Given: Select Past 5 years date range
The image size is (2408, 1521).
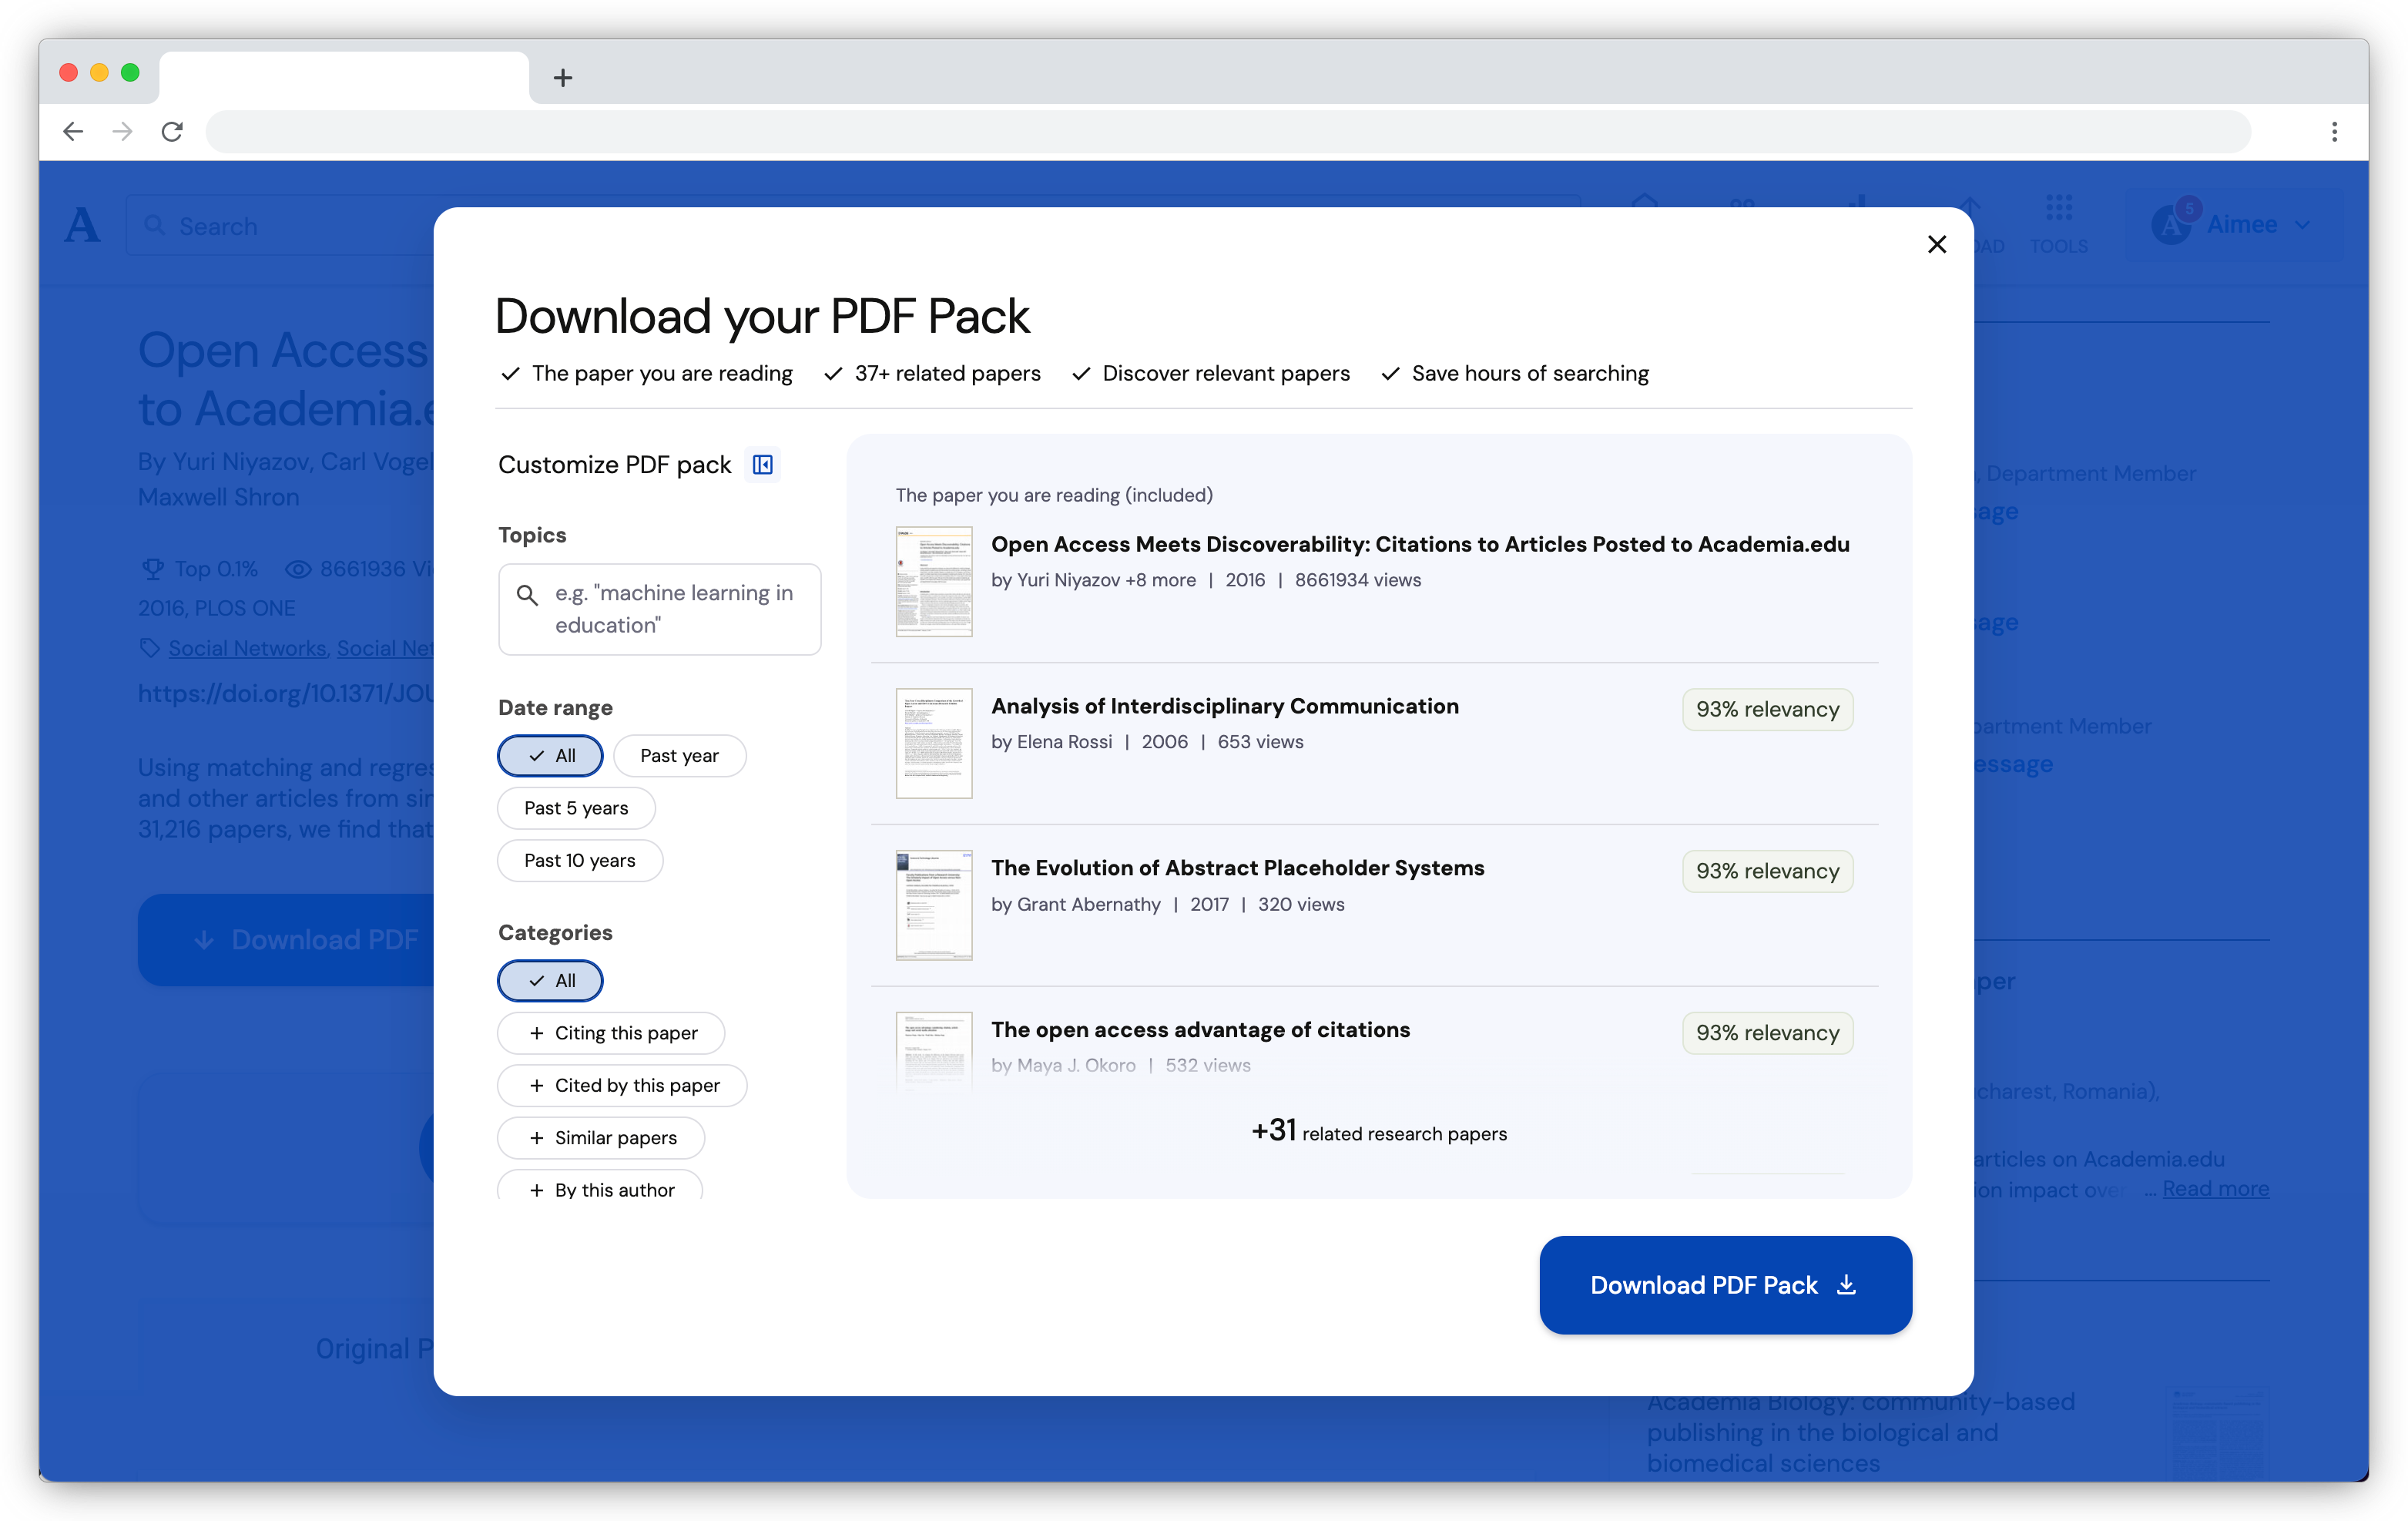Looking at the screenshot, I should (x=576, y=808).
